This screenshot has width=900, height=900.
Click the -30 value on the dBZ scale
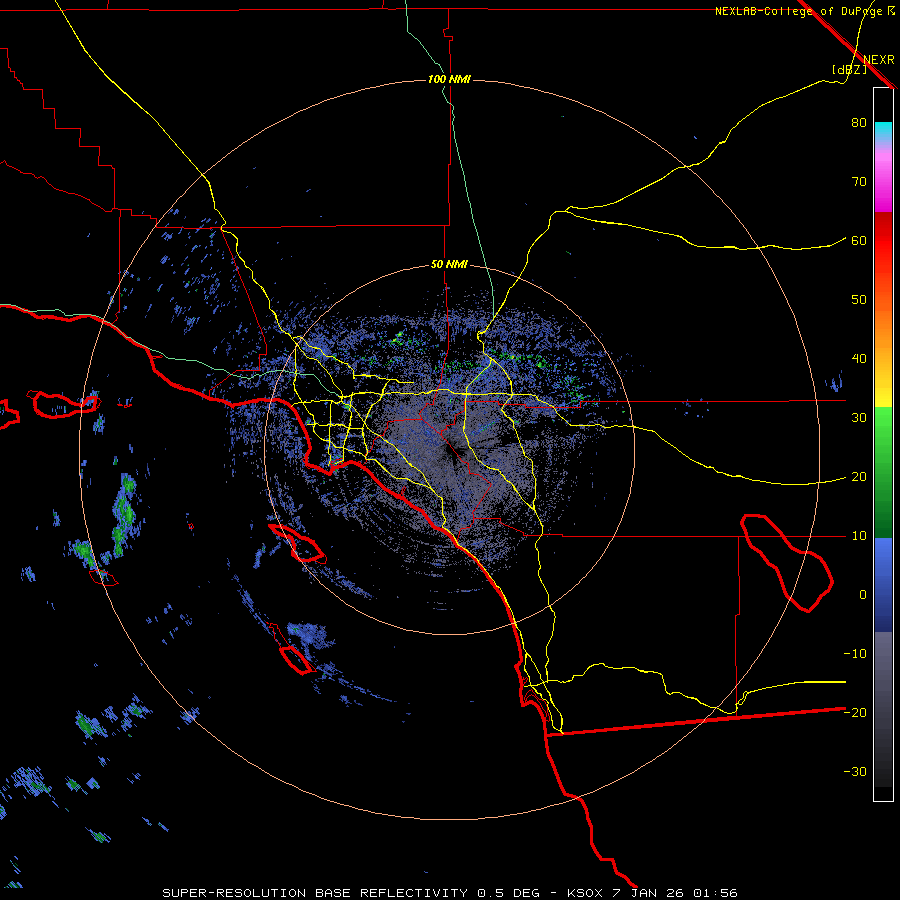pos(855,772)
